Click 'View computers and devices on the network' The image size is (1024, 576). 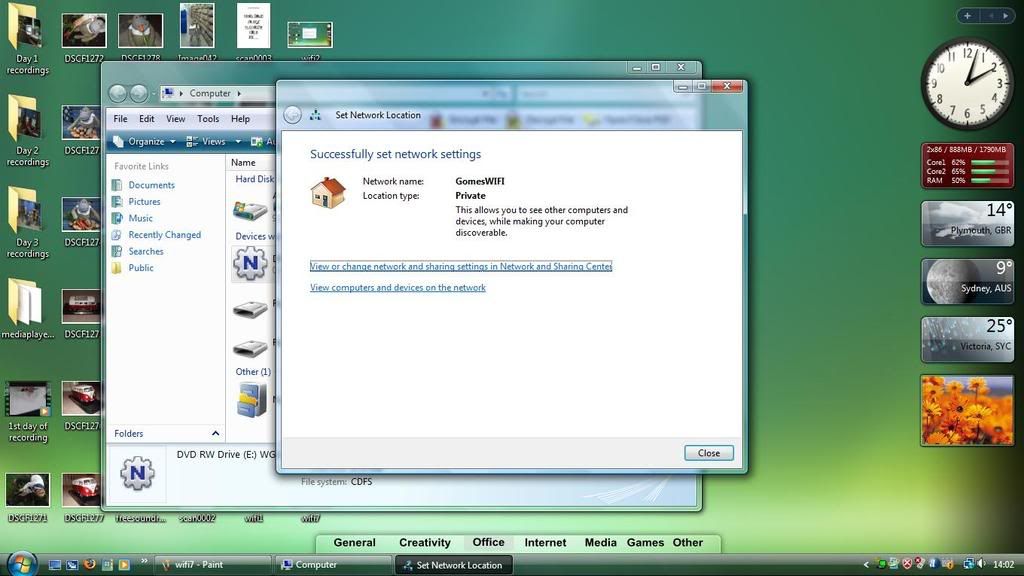click(x=398, y=287)
